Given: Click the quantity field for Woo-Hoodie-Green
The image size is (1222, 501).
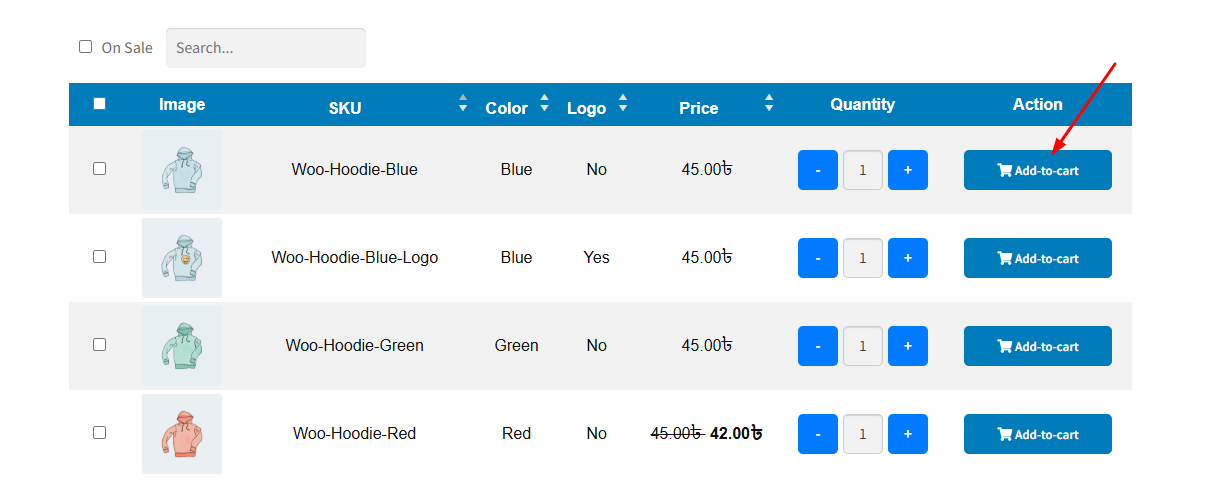Looking at the screenshot, I should tap(862, 346).
